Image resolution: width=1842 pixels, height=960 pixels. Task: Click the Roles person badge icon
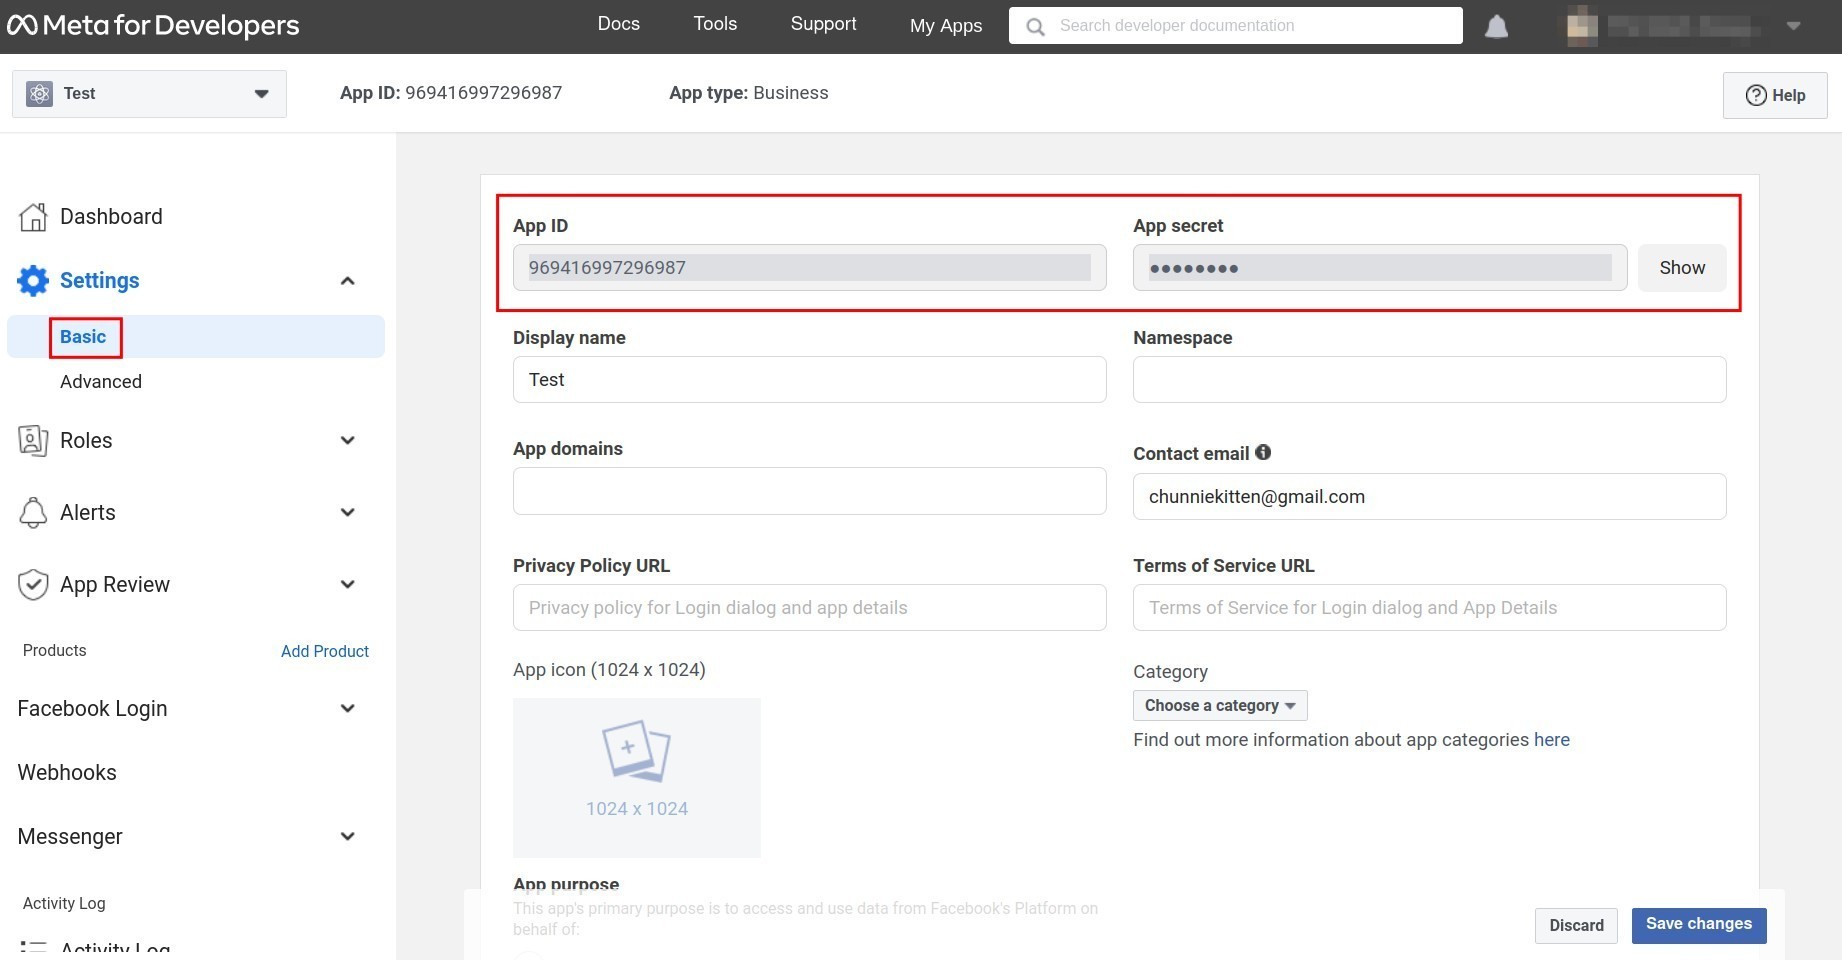tap(33, 441)
